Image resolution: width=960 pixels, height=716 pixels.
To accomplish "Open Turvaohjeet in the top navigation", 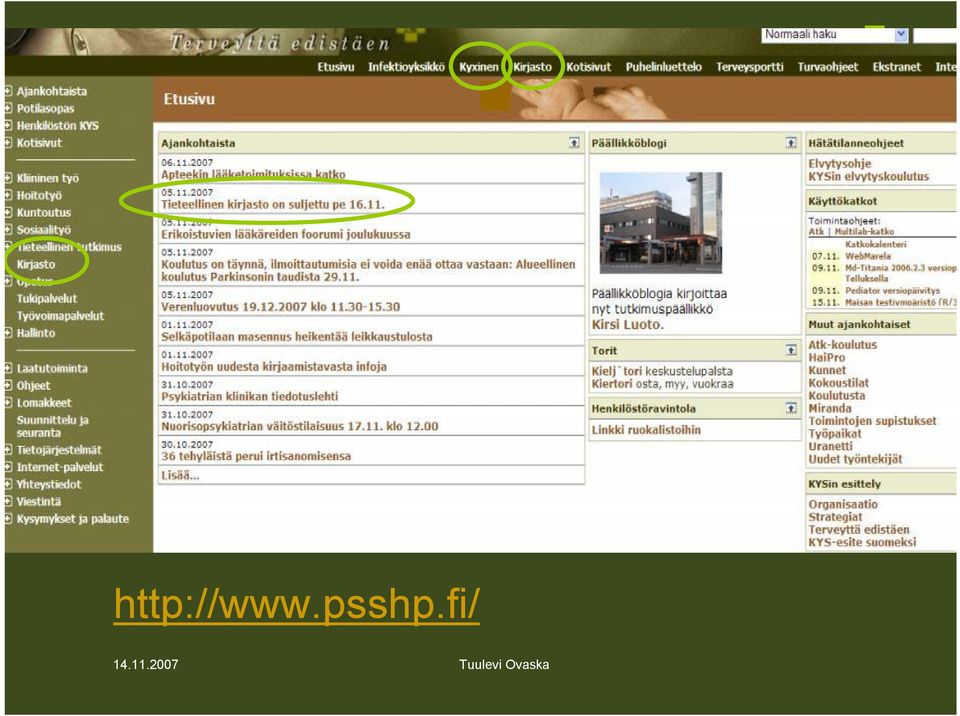I will point(828,67).
